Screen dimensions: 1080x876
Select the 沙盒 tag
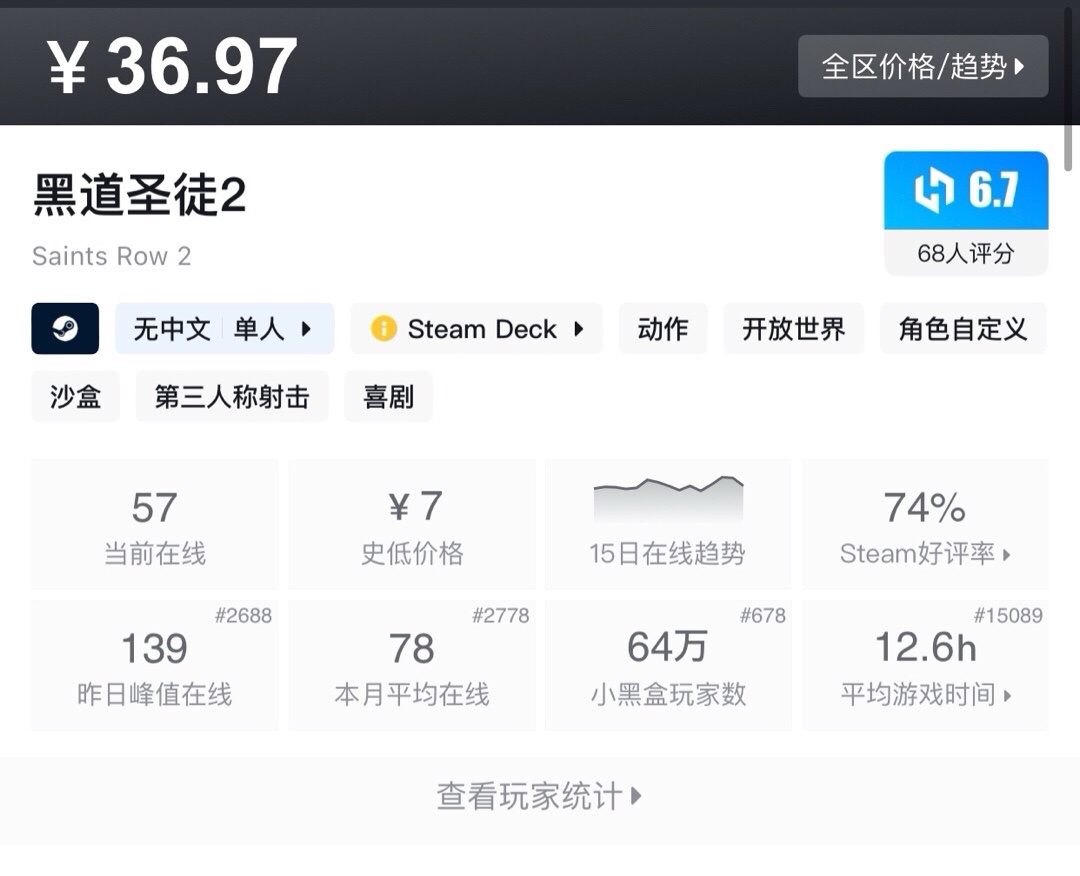(x=76, y=396)
